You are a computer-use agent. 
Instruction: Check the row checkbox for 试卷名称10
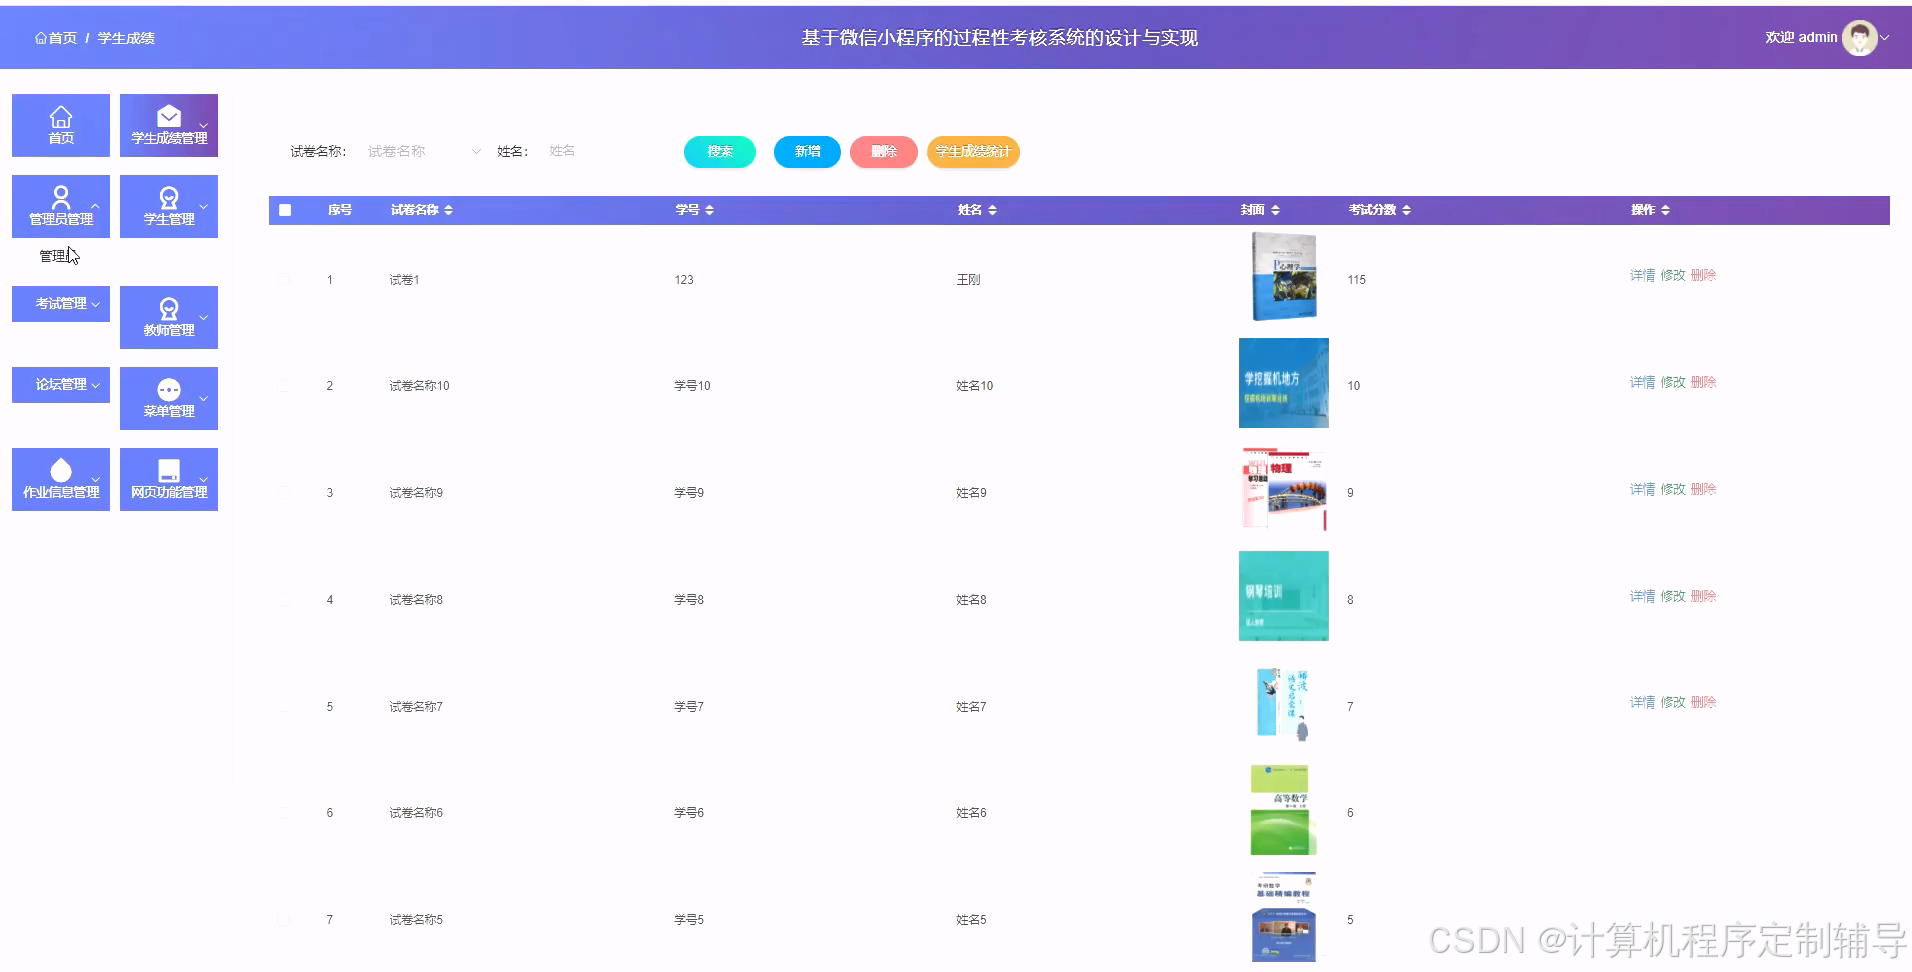point(284,385)
